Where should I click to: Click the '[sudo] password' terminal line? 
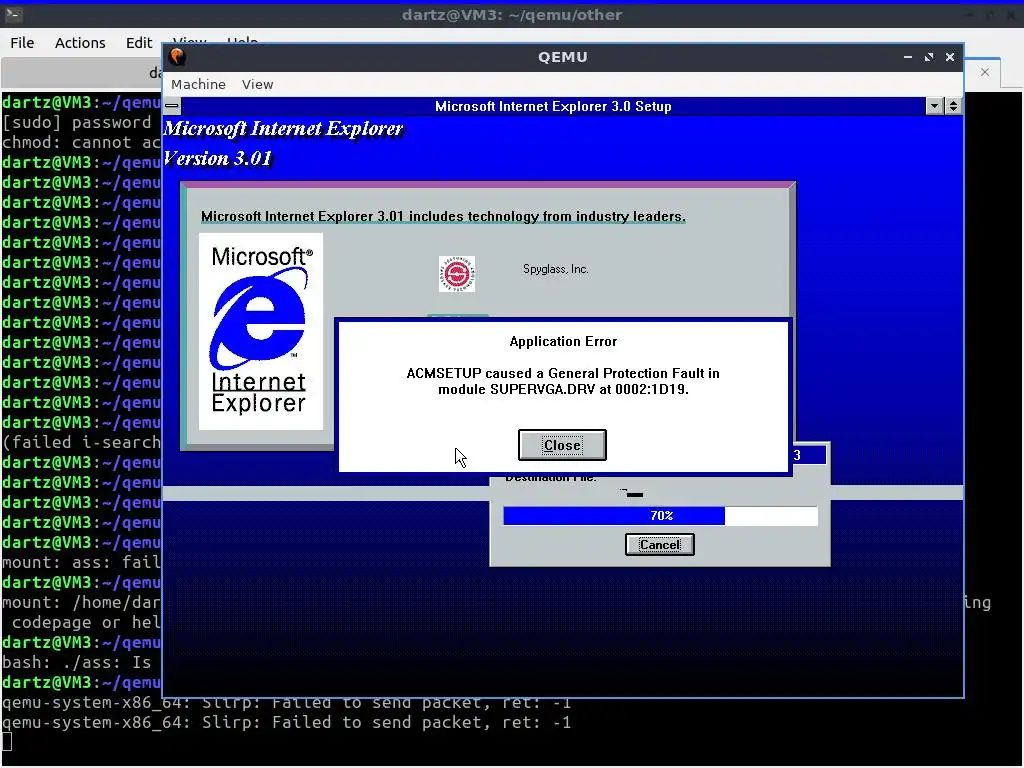pyautogui.click(x=77, y=122)
